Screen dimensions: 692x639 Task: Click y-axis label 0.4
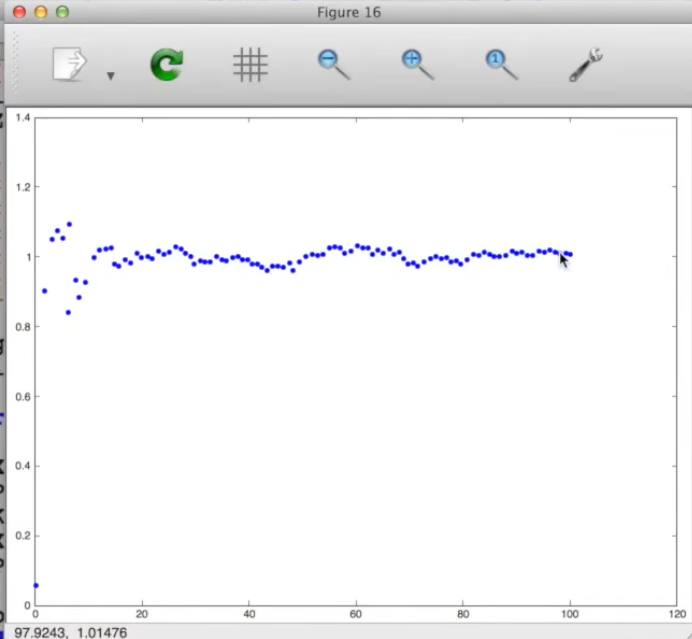coord(23,466)
